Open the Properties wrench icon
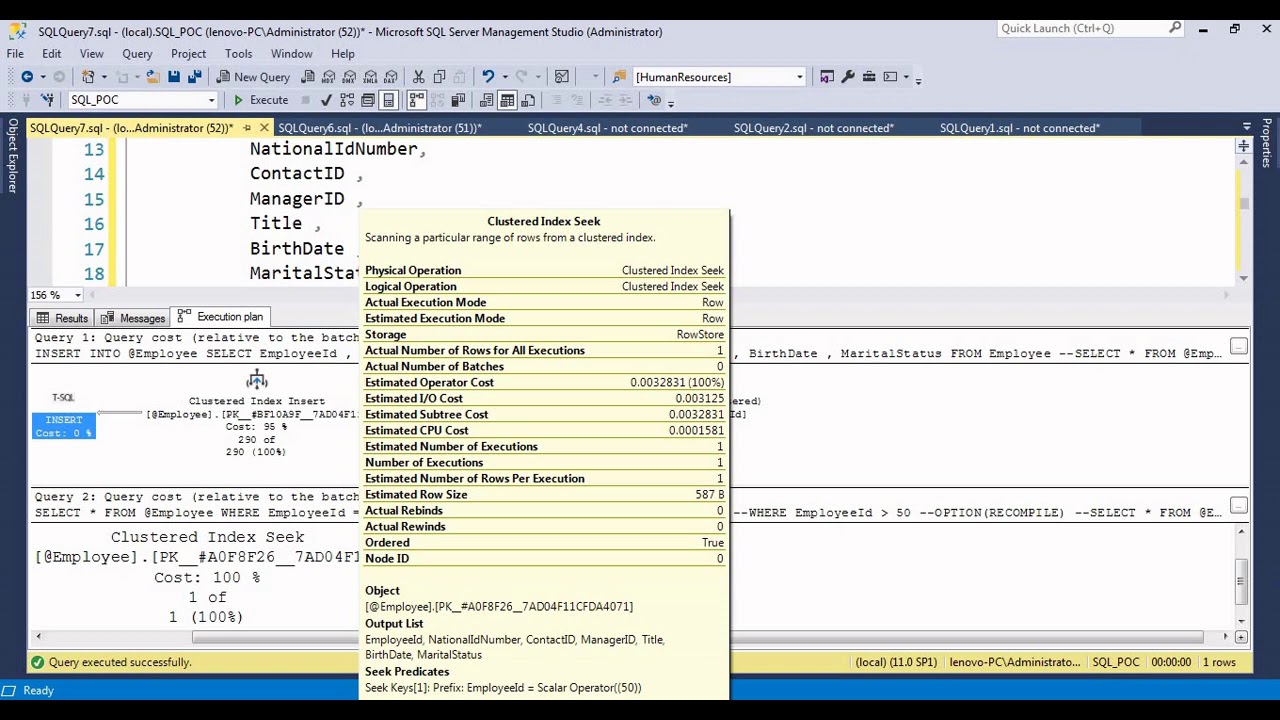The image size is (1280, 720). (x=848, y=77)
